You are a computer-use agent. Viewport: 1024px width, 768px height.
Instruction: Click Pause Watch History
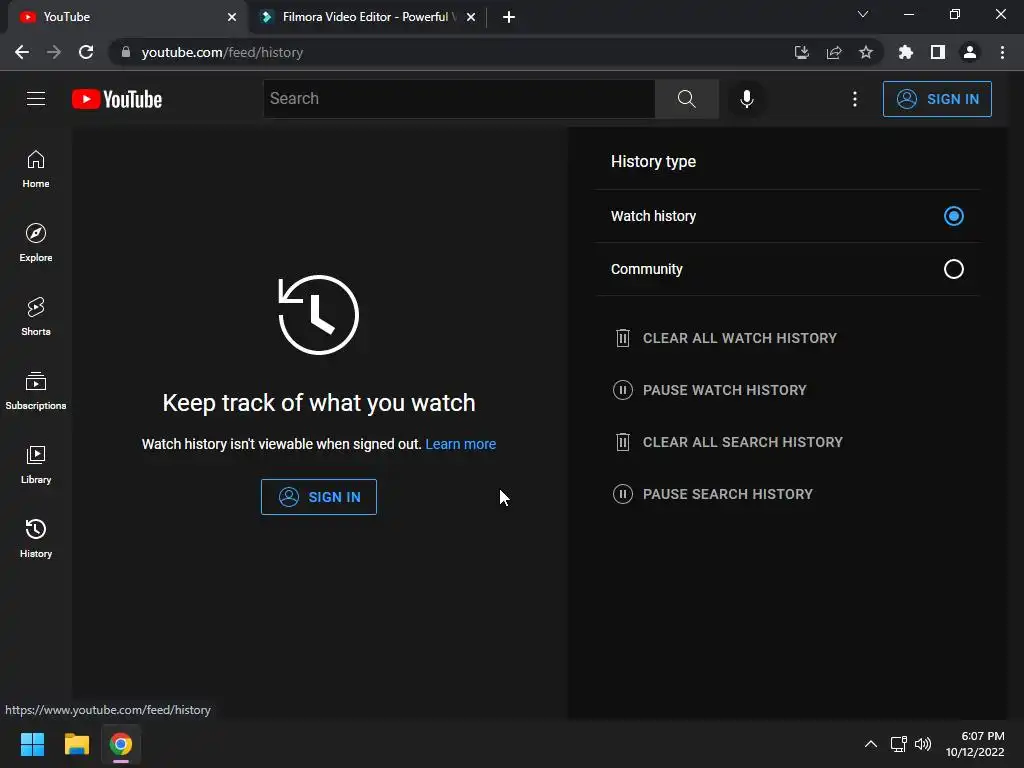[x=710, y=390]
